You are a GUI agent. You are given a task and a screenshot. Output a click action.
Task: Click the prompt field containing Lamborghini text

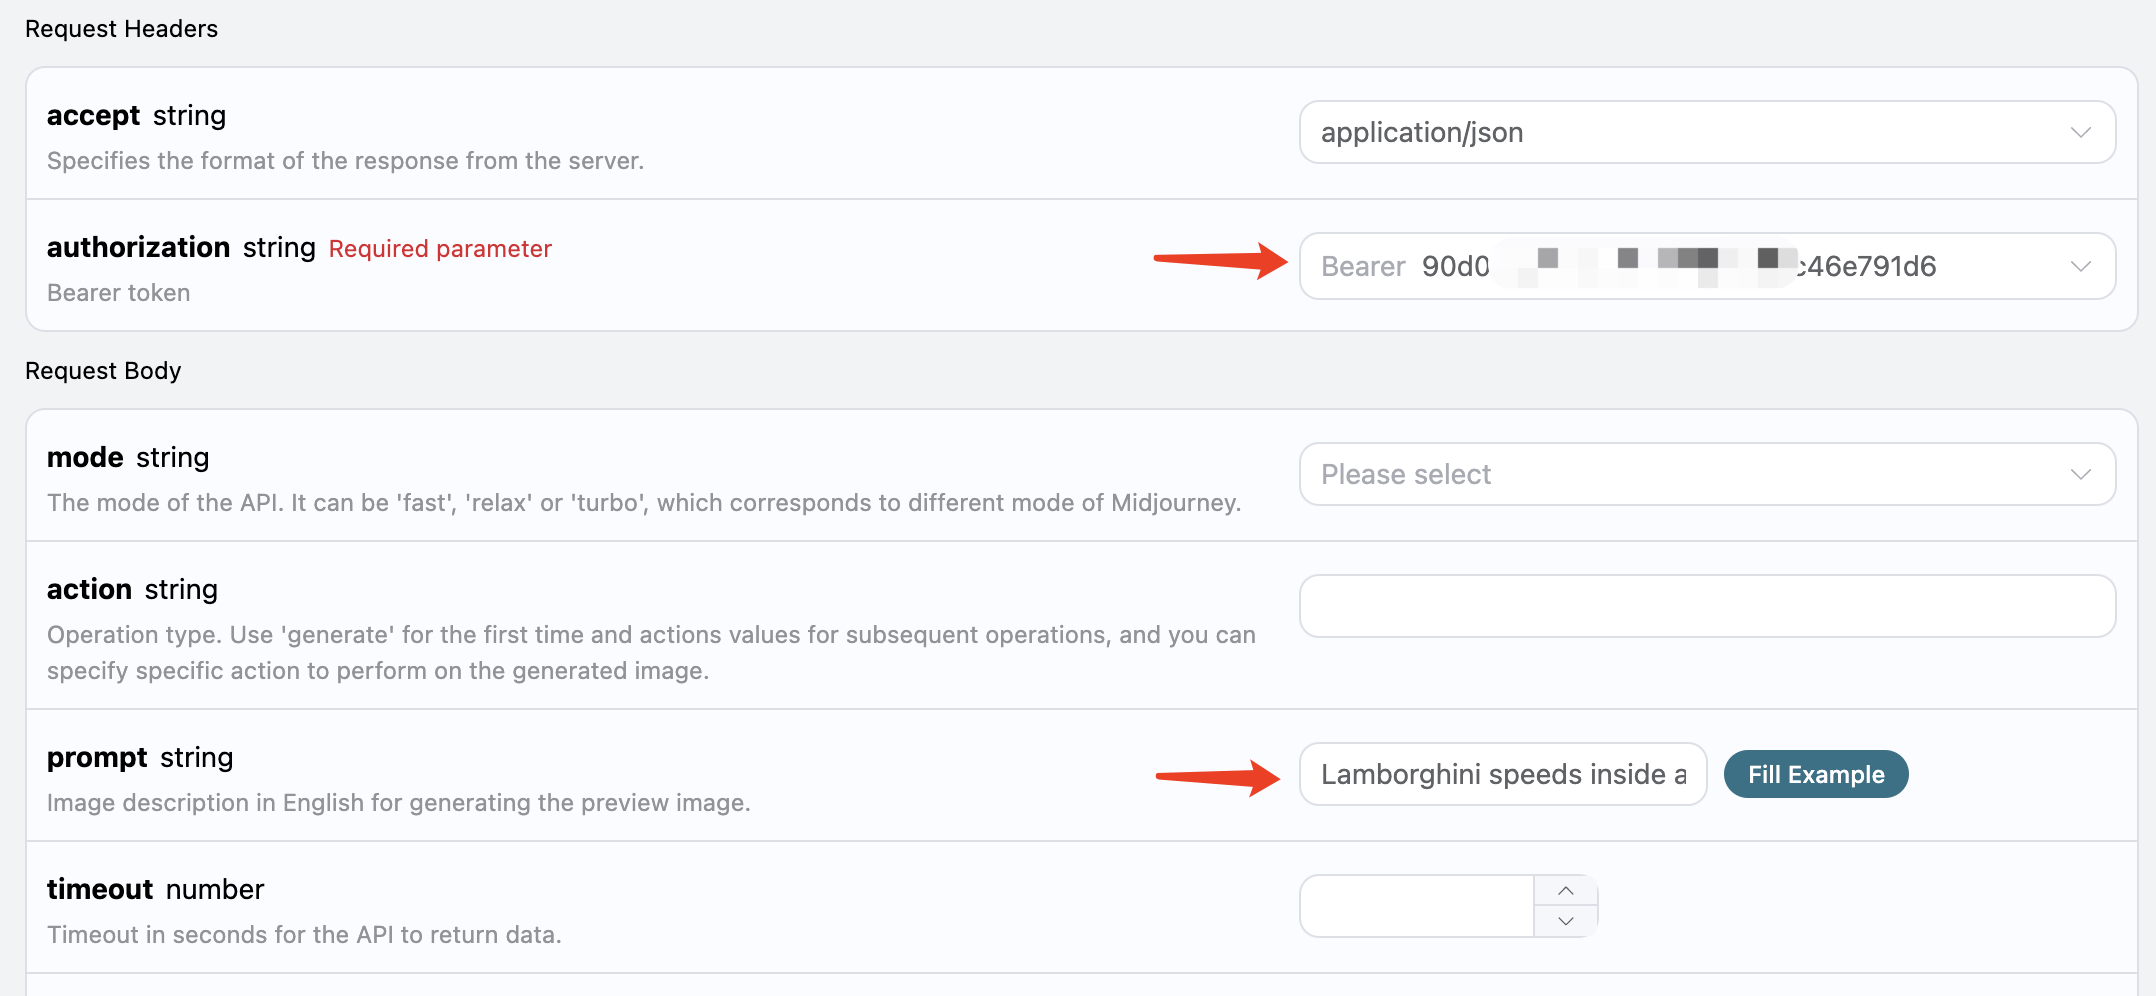(x=1502, y=774)
